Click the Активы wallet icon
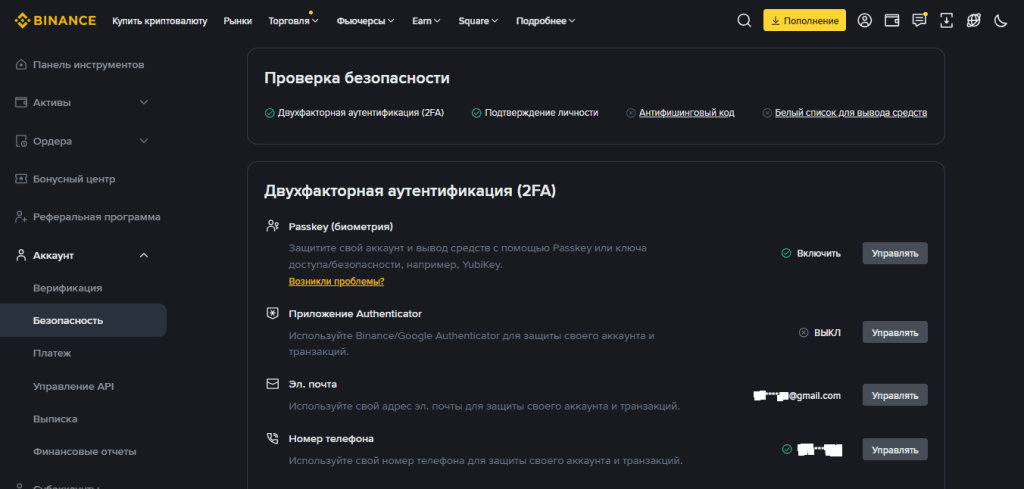Viewport: 1024px width, 489px height. tap(21, 103)
